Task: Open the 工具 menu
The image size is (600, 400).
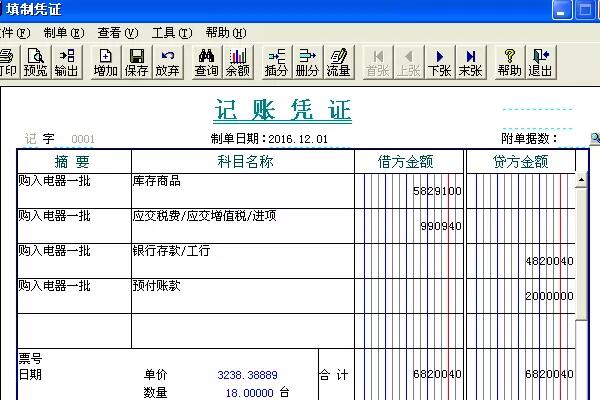Action: click(171, 33)
